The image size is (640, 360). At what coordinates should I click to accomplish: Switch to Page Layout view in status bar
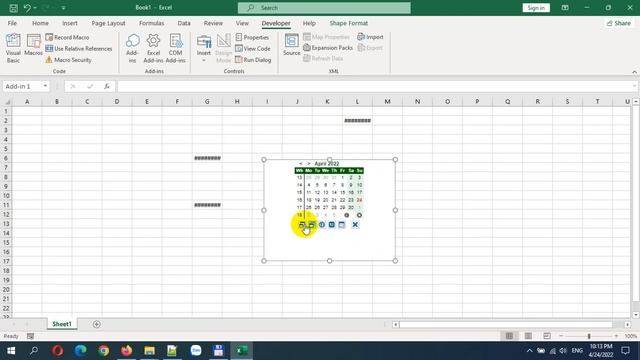(528, 336)
